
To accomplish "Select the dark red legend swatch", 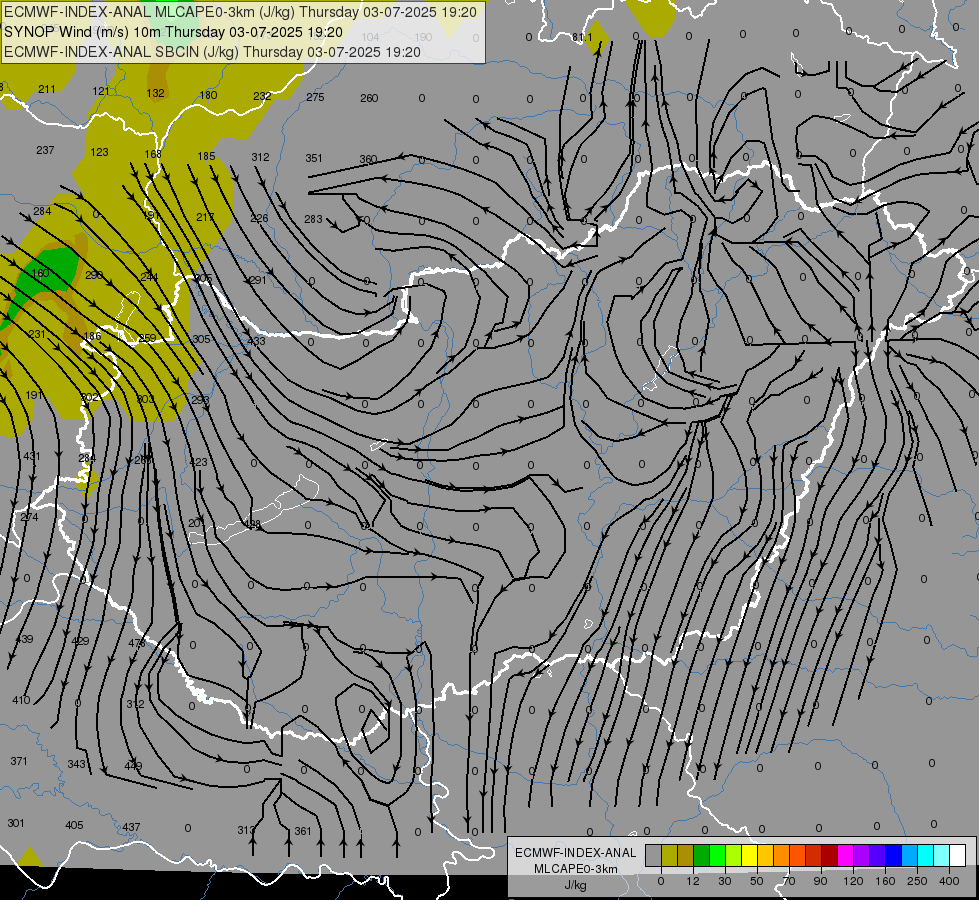I will click(x=829, y=856).
